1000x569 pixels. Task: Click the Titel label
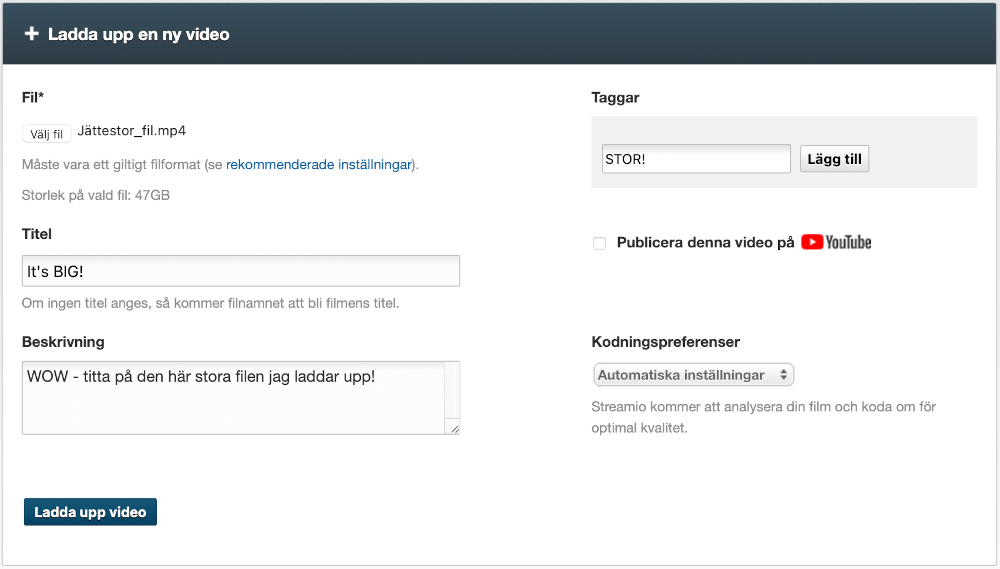coord(36,234)
